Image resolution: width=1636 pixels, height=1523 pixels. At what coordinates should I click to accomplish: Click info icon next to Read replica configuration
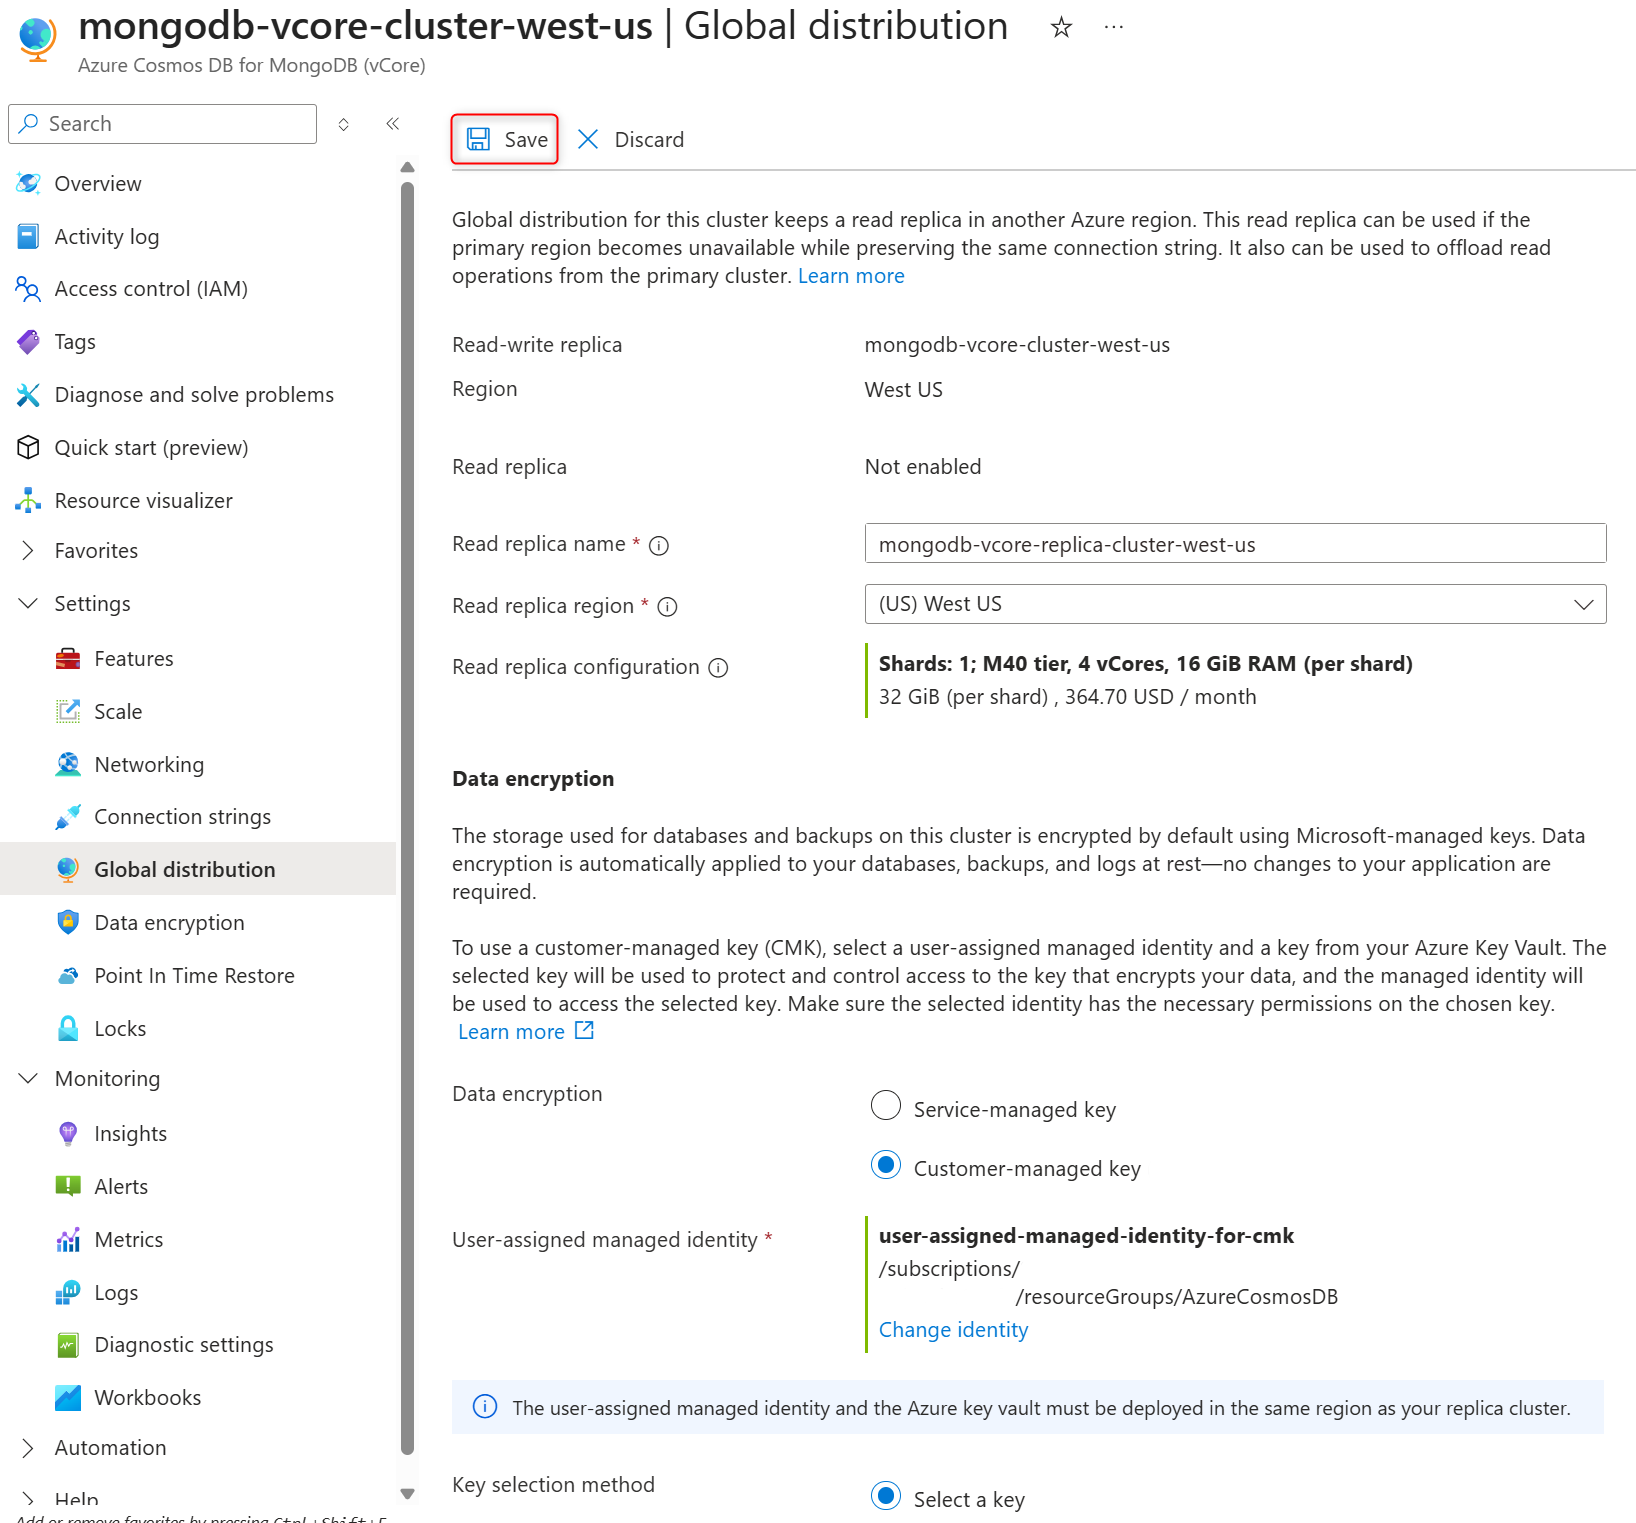pos(718,668)
